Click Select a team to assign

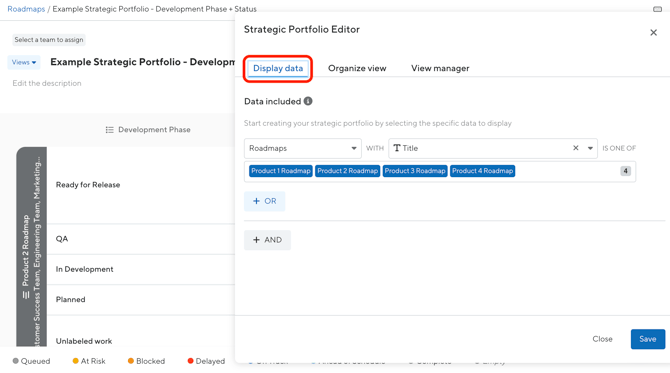[49, 40]
